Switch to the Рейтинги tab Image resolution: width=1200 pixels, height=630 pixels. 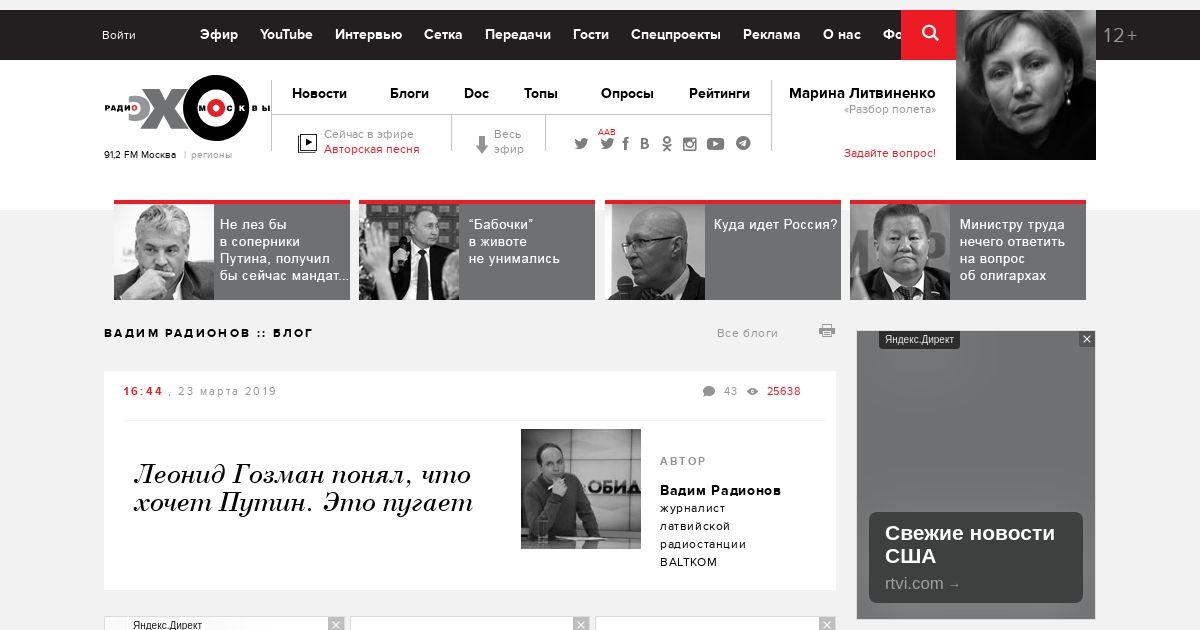[719, 93]
